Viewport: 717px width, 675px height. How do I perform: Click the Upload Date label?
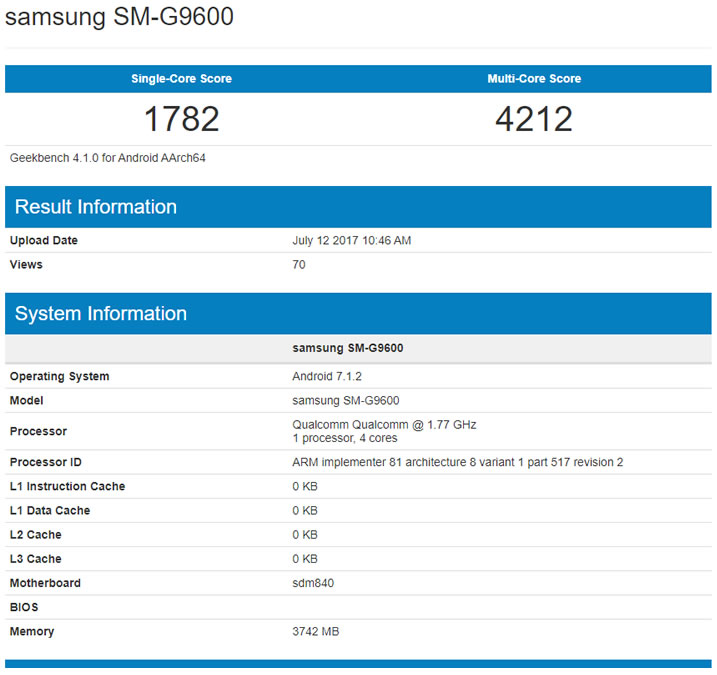[x=44, y=240]
